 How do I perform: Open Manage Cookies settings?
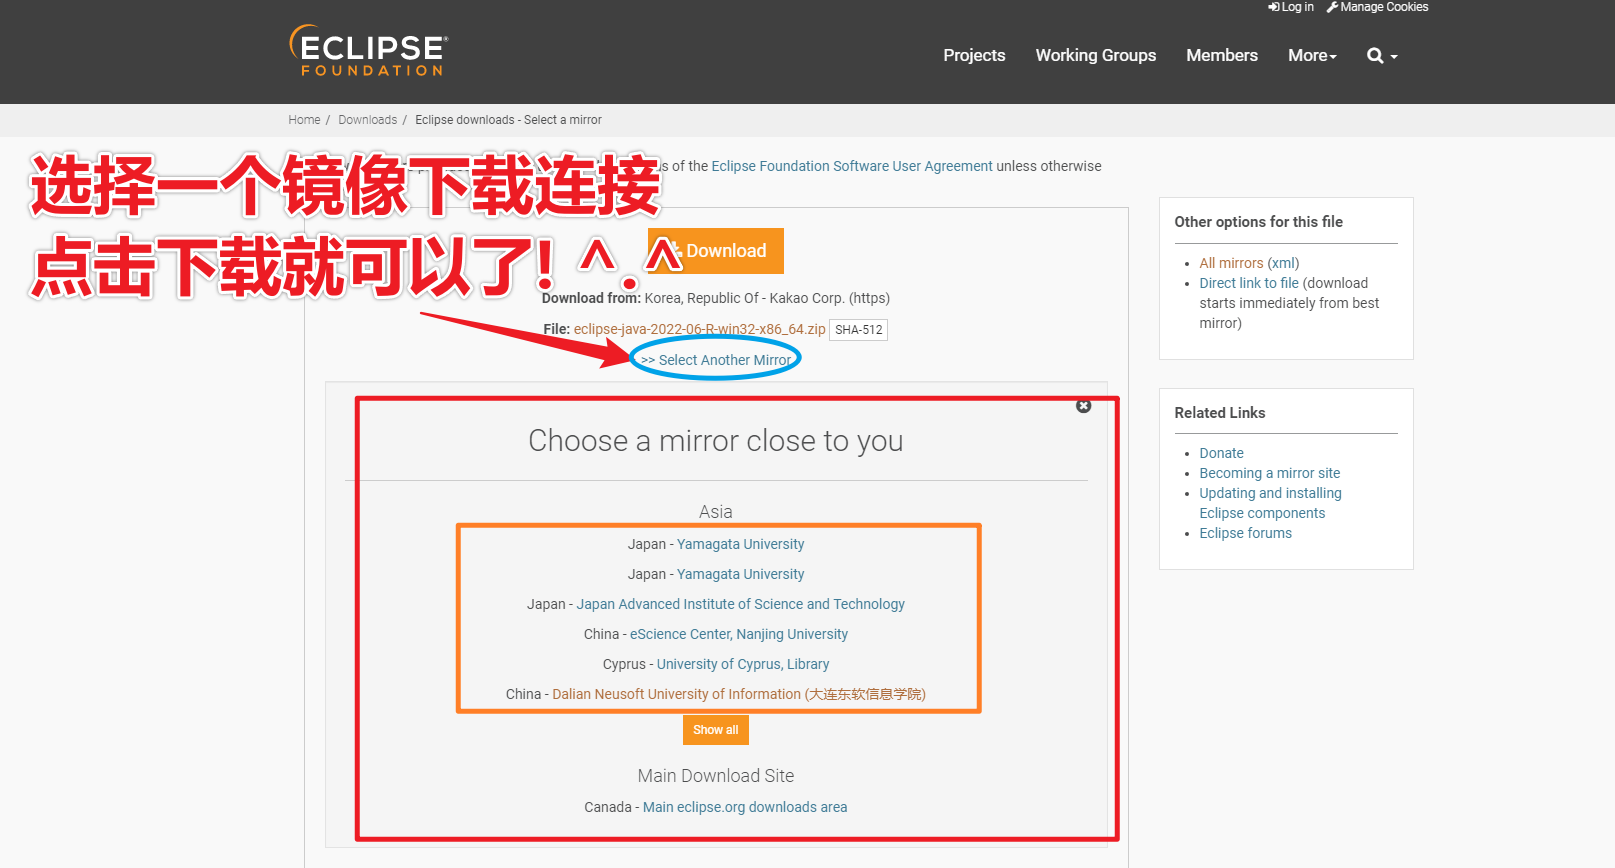1377,7
